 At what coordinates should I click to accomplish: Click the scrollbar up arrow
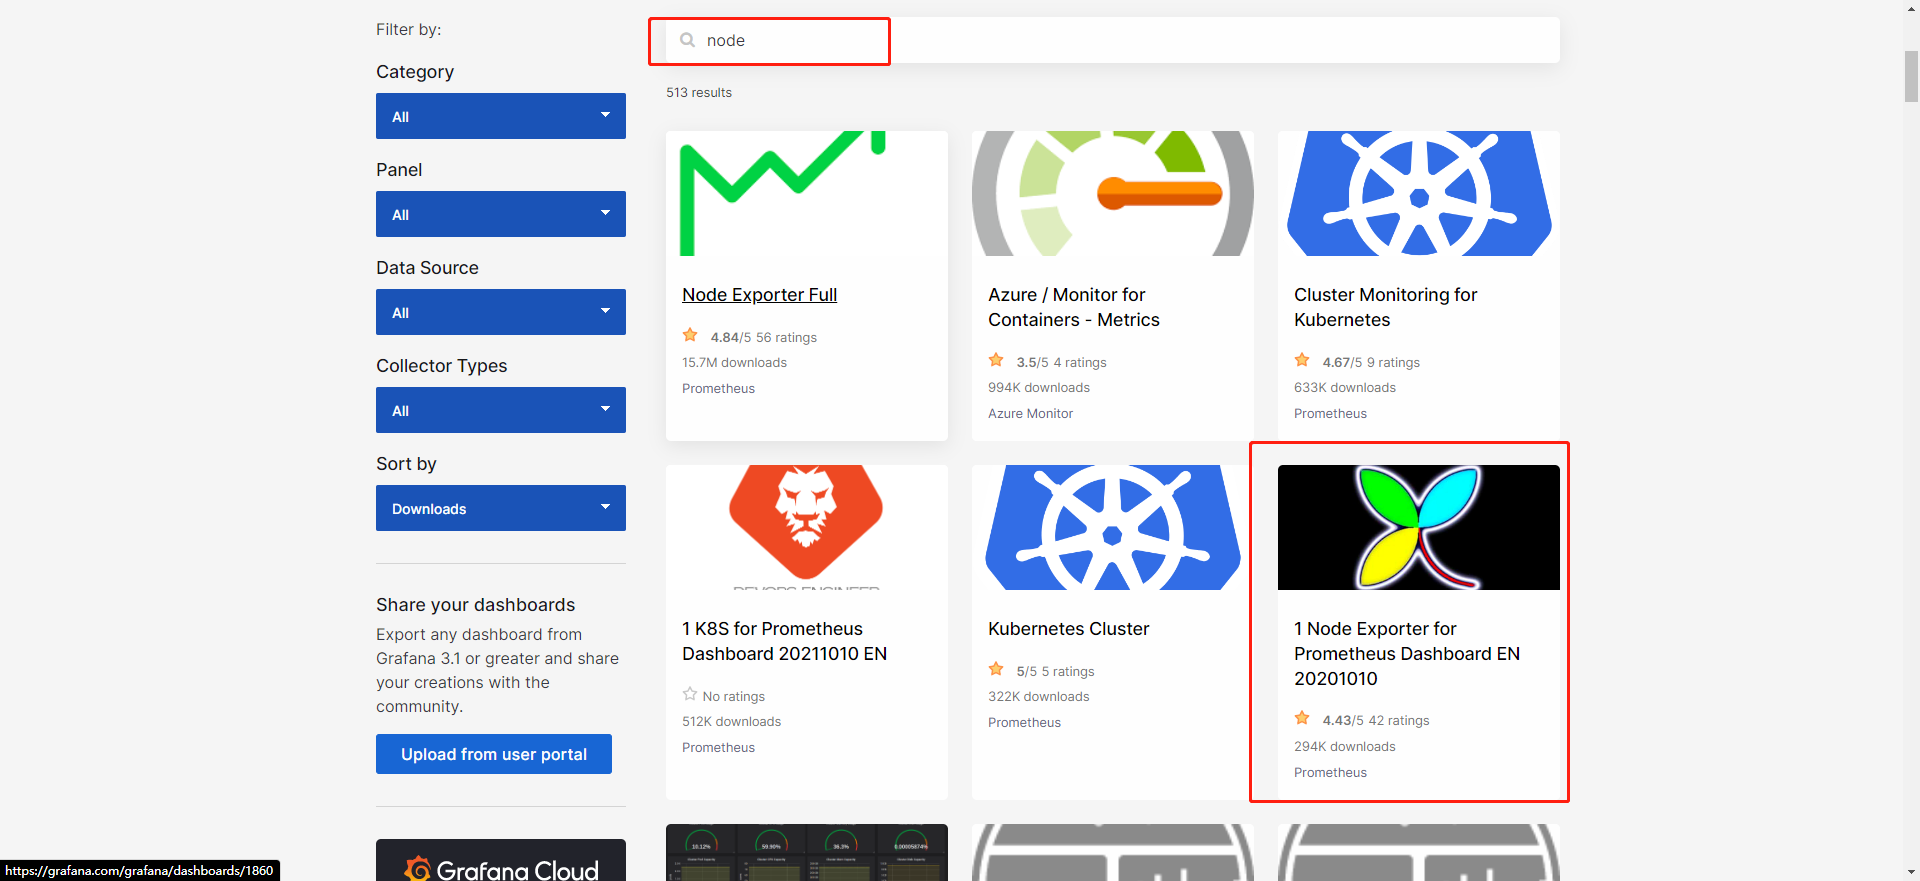[x=1911, y=8]
